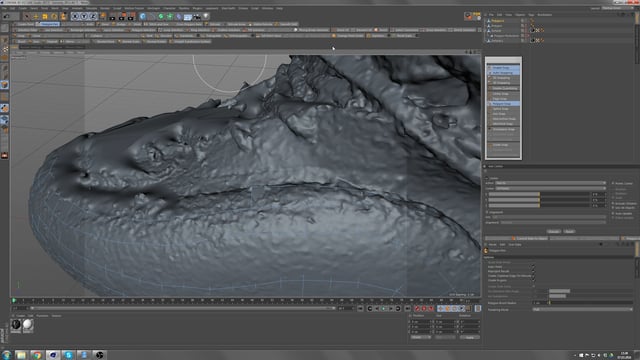640x360 pixels.
Task: Open the Objects menu in Object Manager
Action: (x=520, y=15)
